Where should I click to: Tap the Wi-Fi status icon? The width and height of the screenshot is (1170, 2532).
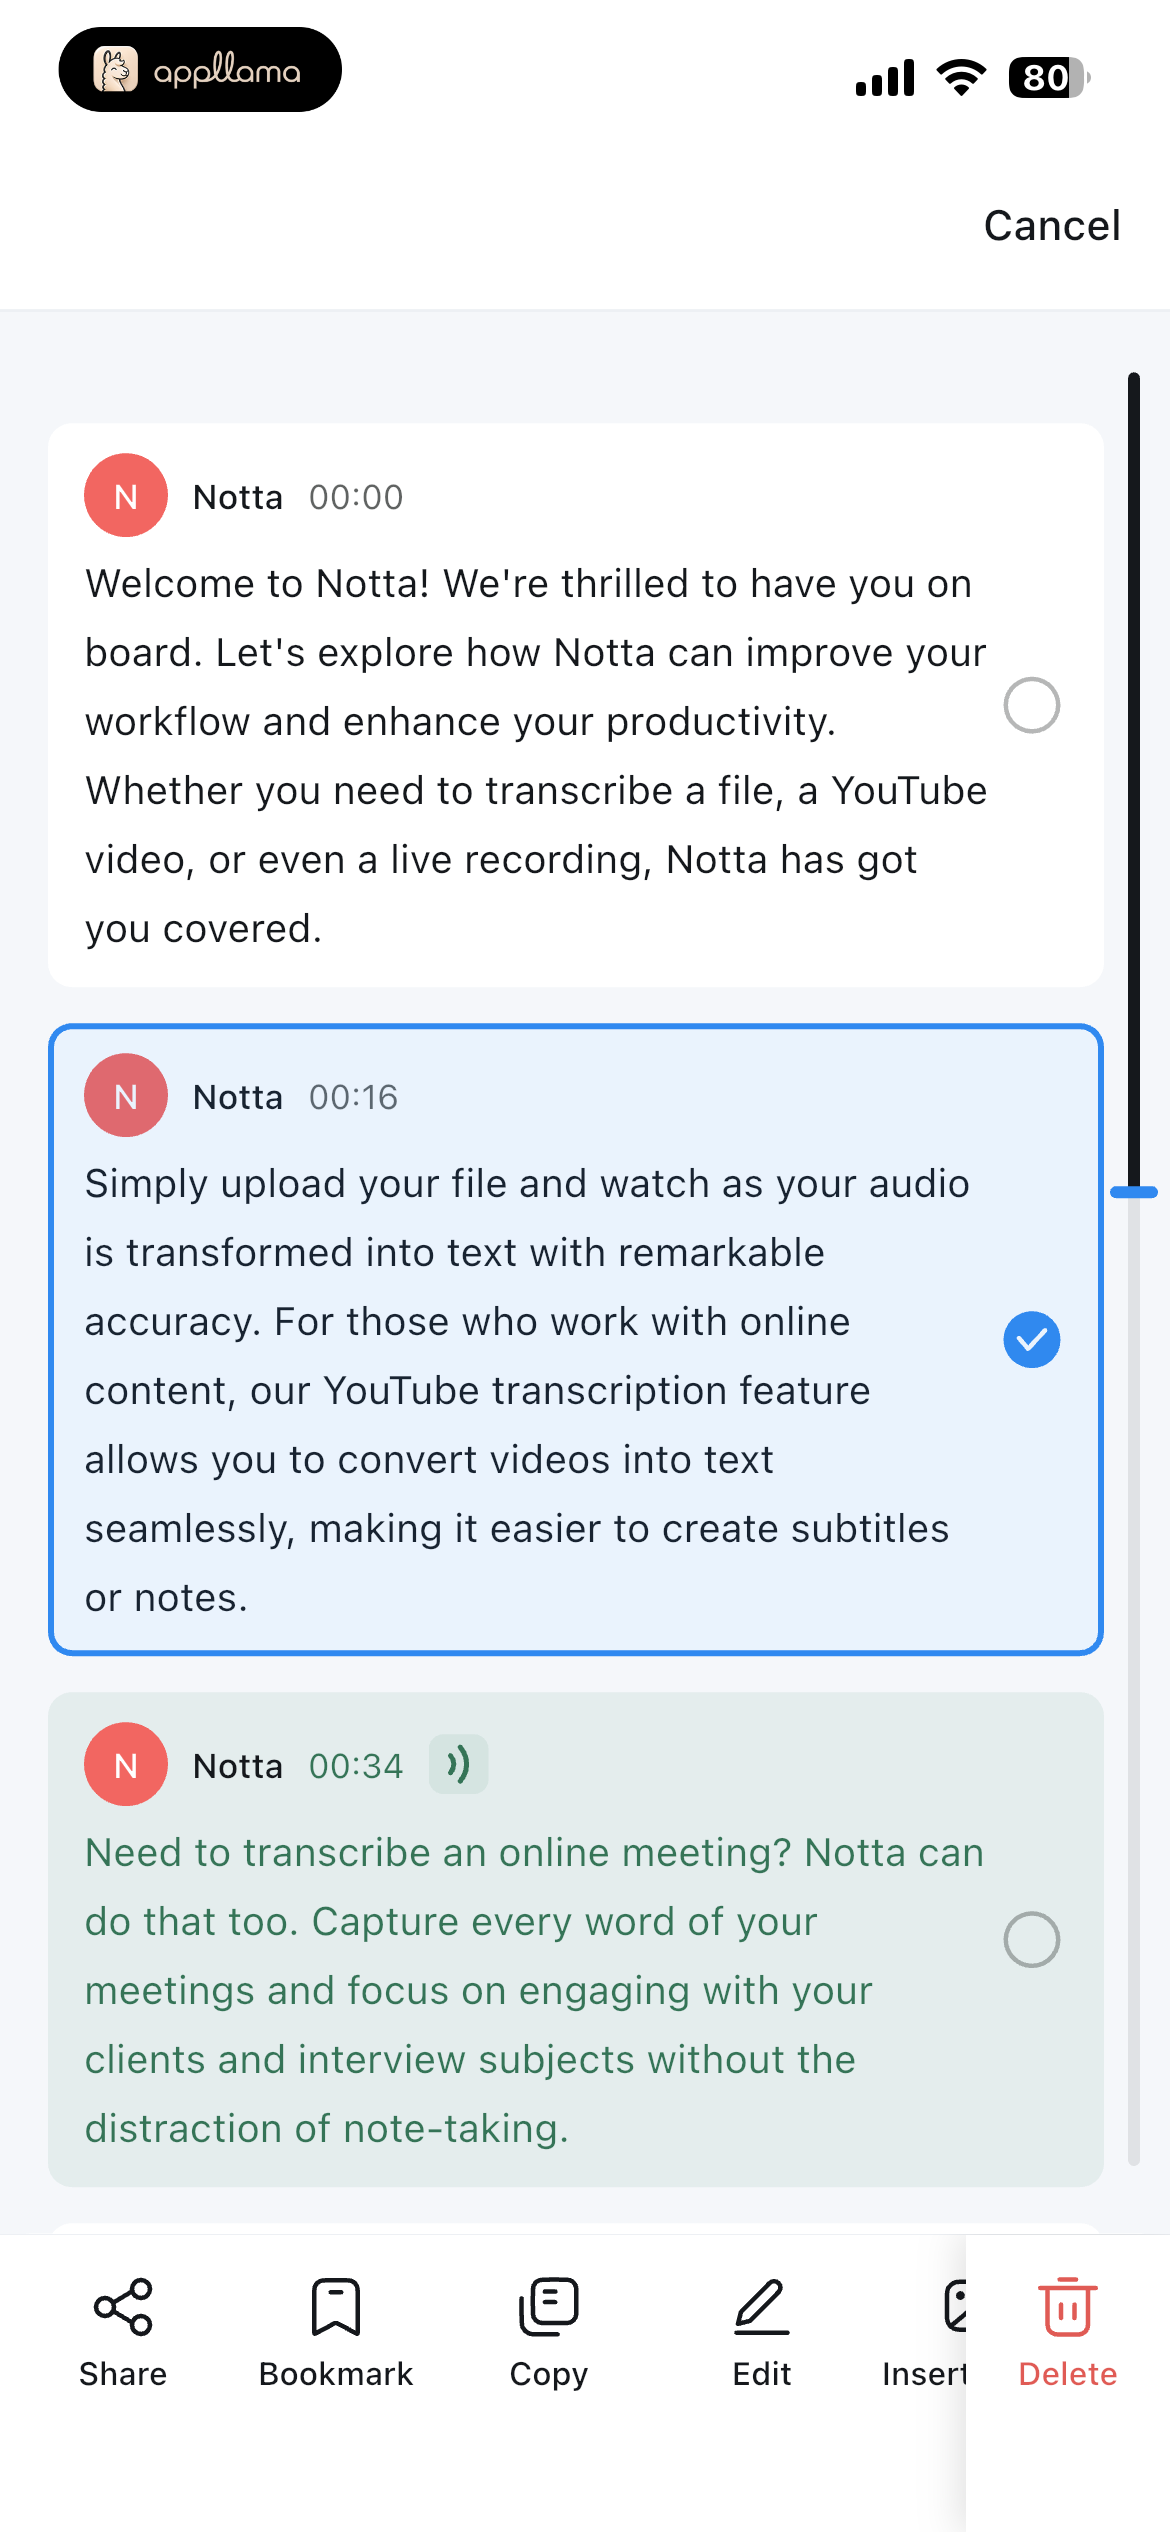[961, 77]
